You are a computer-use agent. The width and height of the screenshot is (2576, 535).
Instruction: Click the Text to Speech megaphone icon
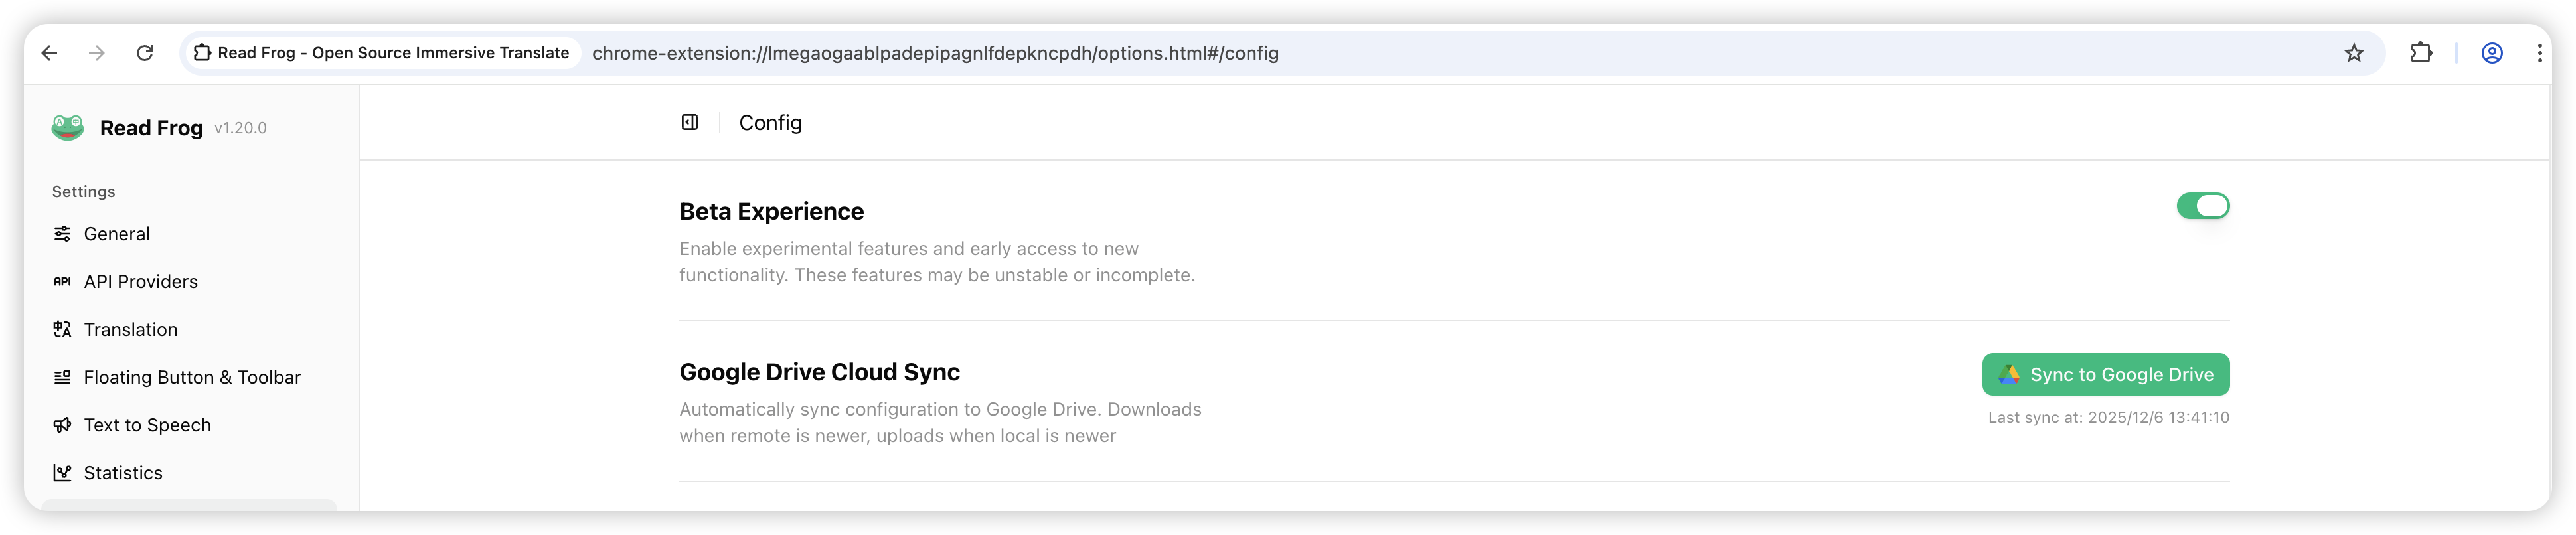pos(62,425)
